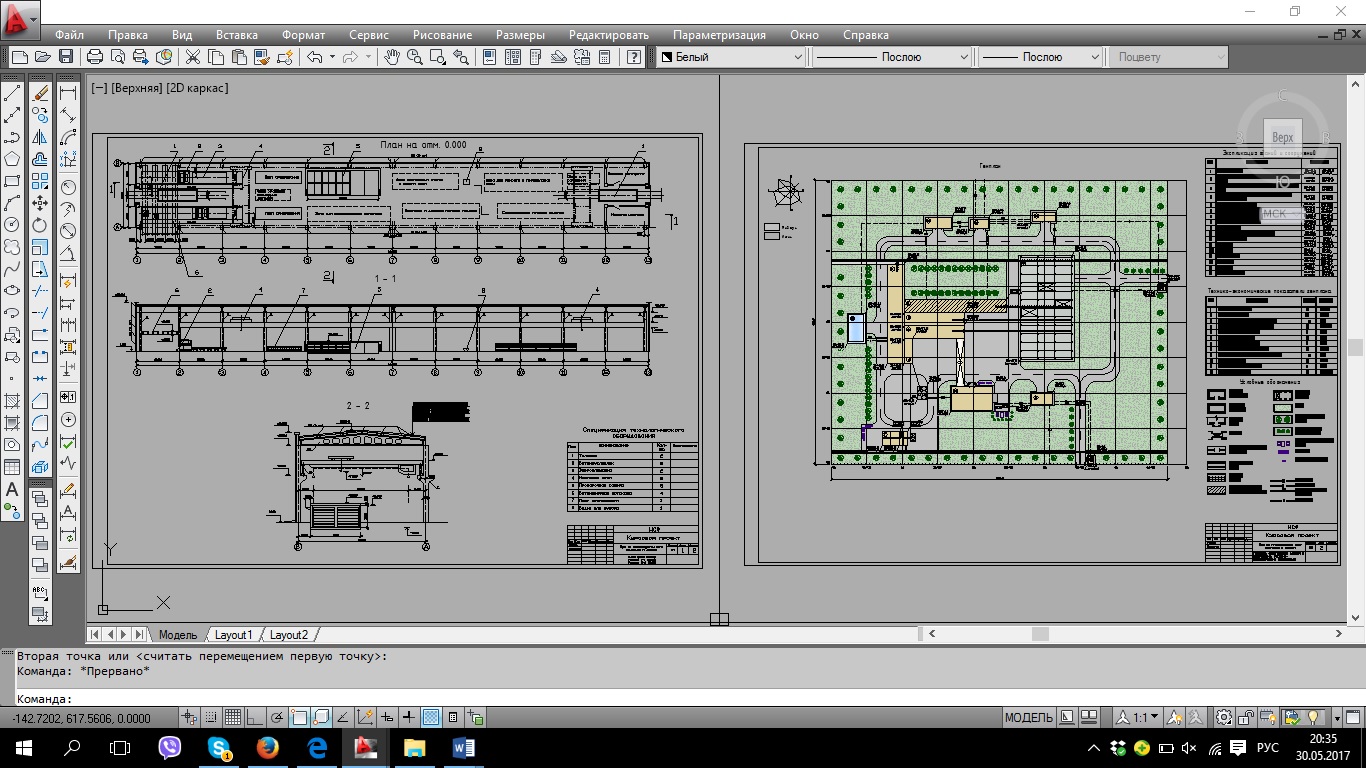Select the Angular dimension tool
This screenshot has width=1366, height=768.
click(x=68, y=253)
